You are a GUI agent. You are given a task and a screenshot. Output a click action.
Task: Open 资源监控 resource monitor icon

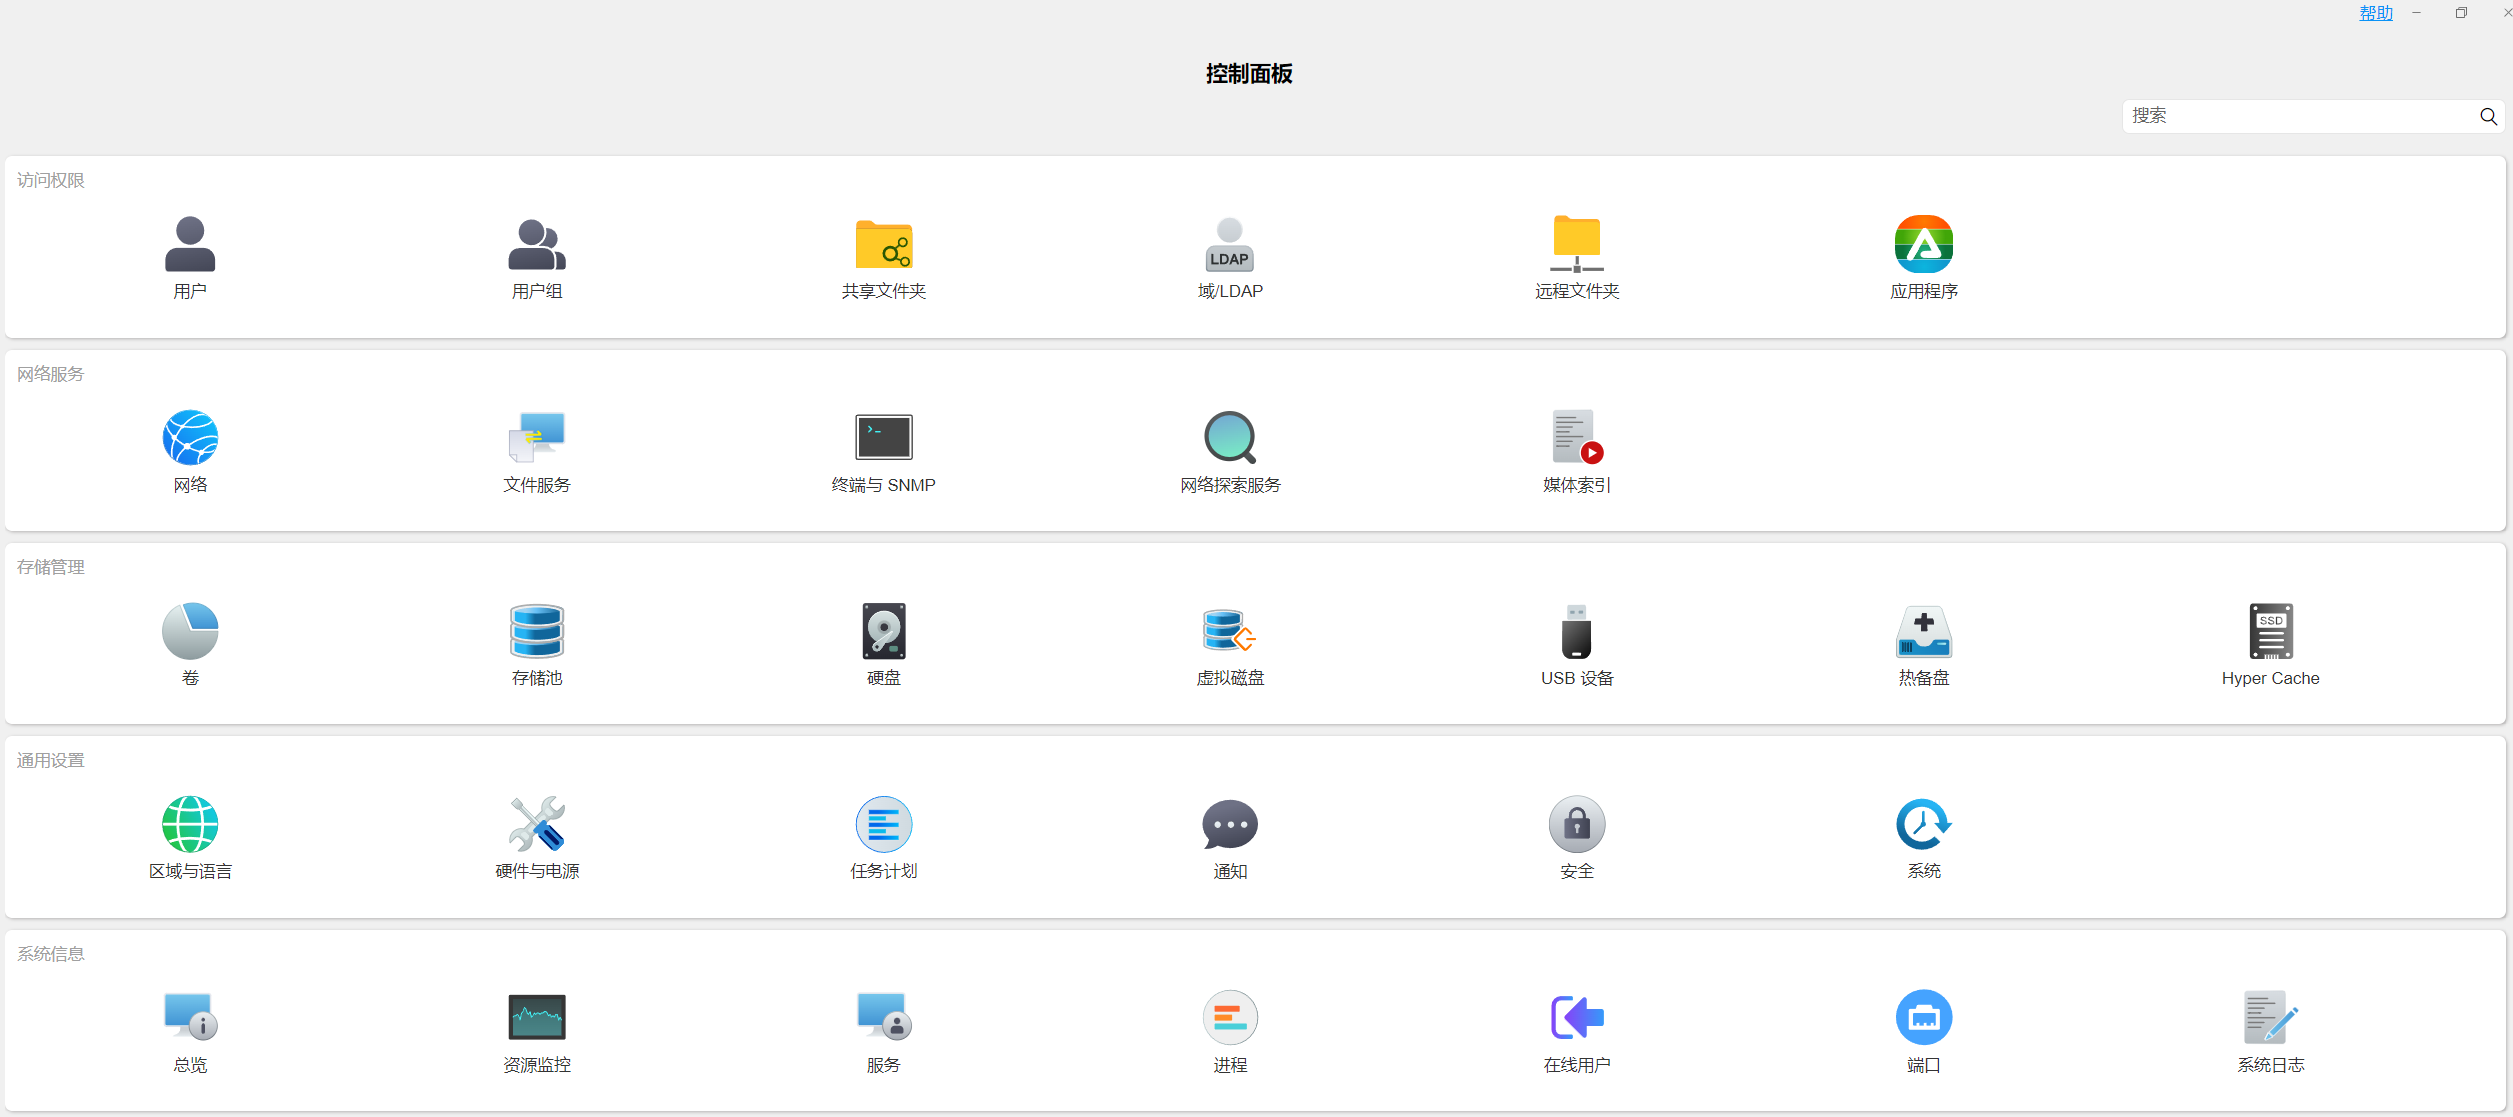(536, 1017)
